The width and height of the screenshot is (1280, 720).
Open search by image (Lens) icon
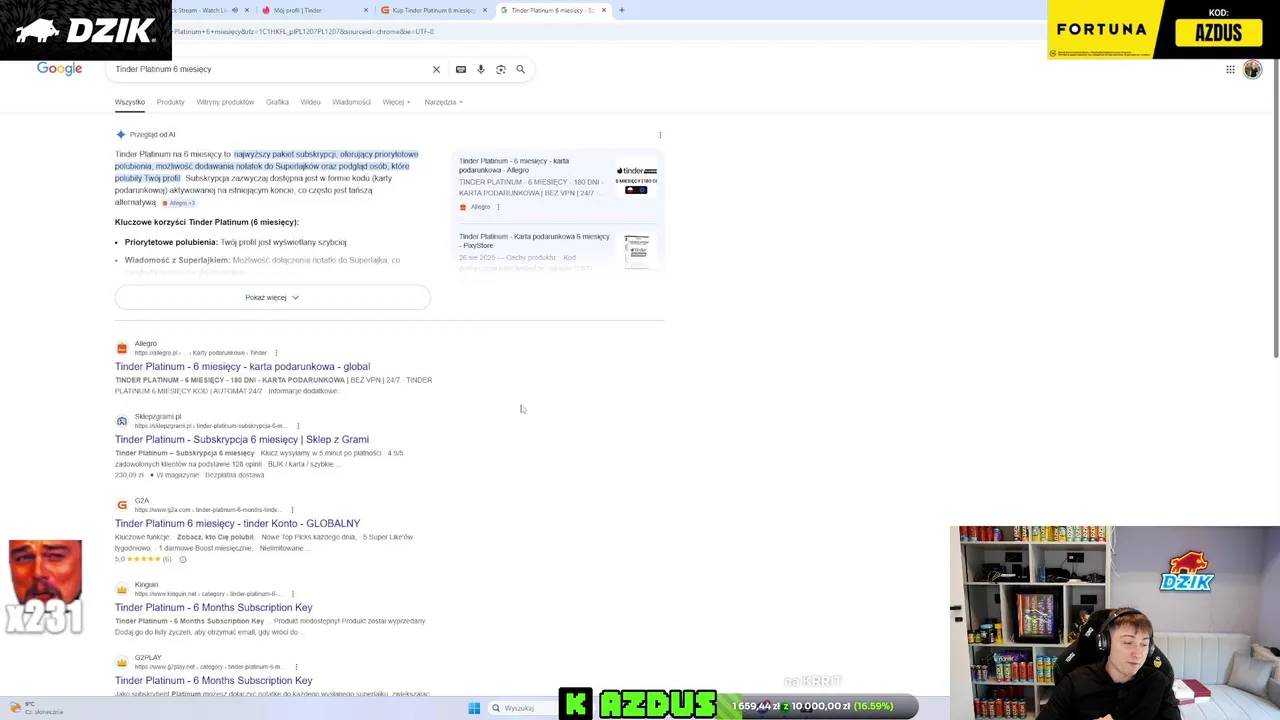click(501, 69)
